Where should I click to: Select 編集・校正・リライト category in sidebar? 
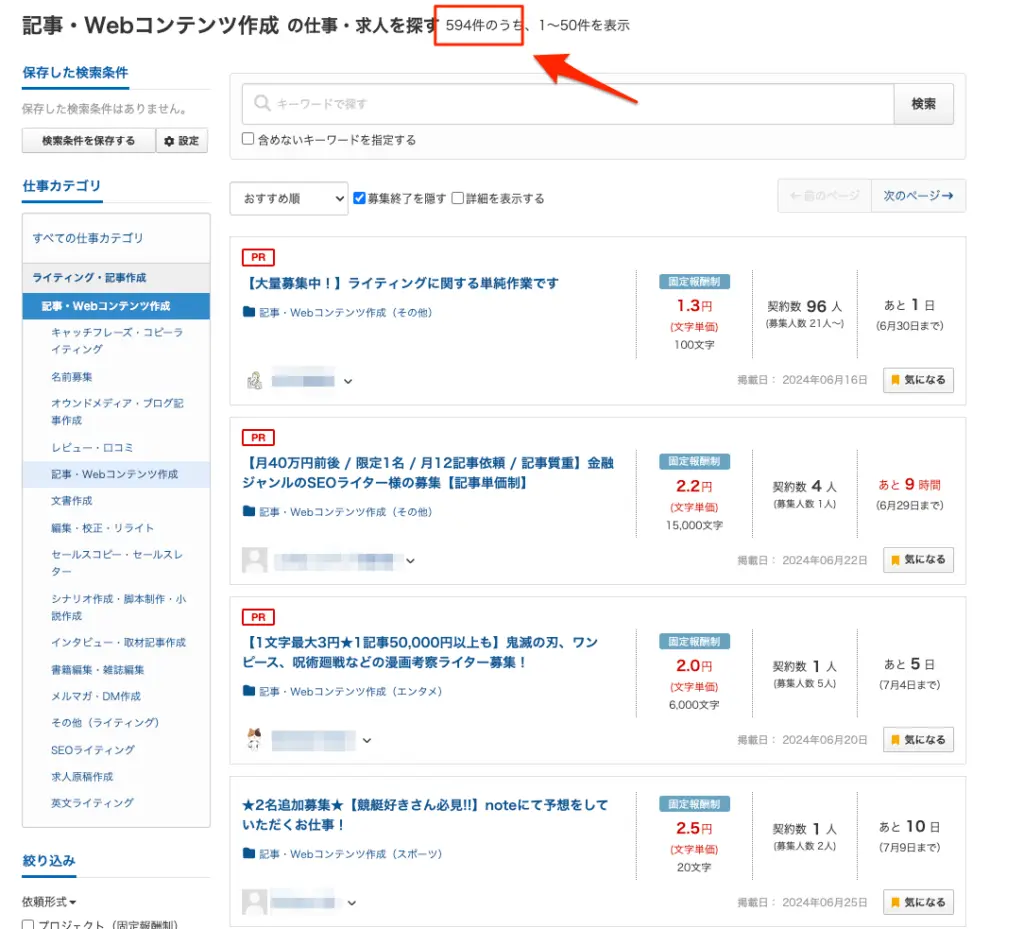103,527
